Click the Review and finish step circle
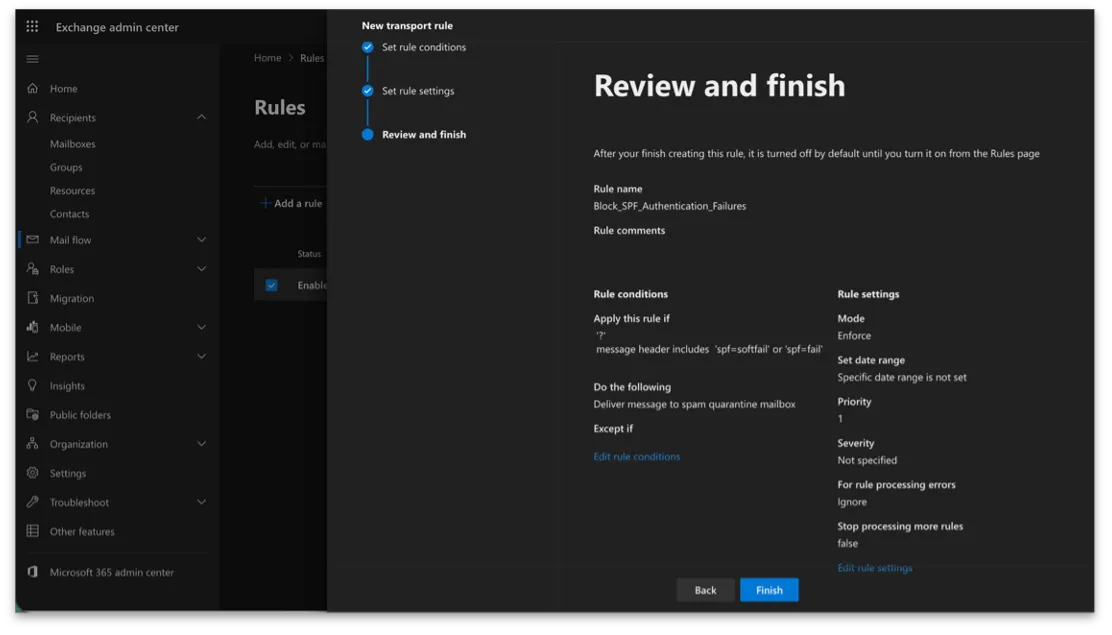The height and width of the screenshot is (635, 1112). 367,135
